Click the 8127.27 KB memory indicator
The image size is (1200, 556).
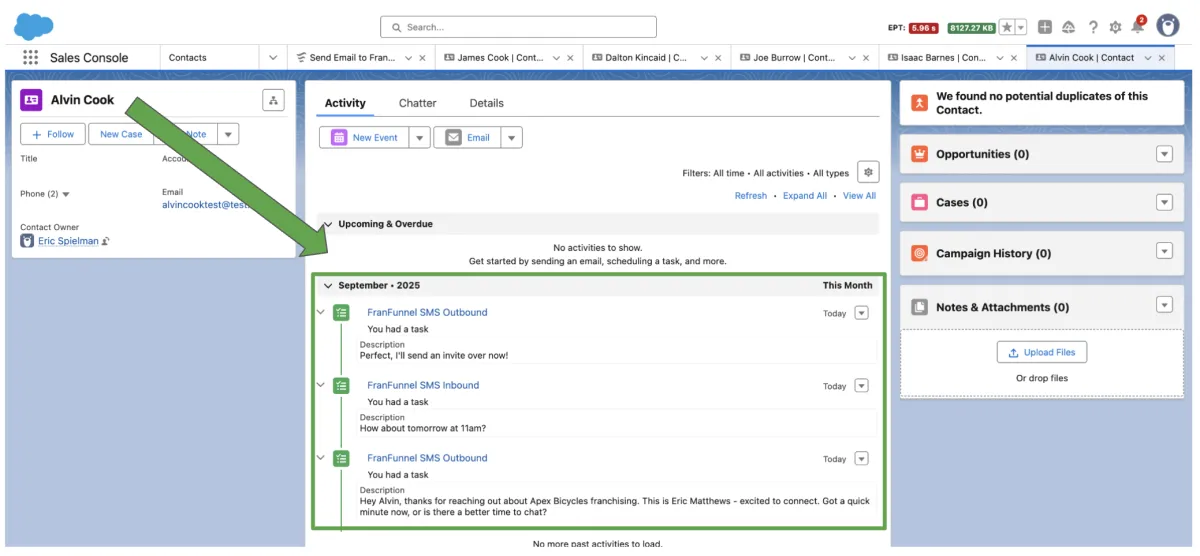tap(970, 28)
